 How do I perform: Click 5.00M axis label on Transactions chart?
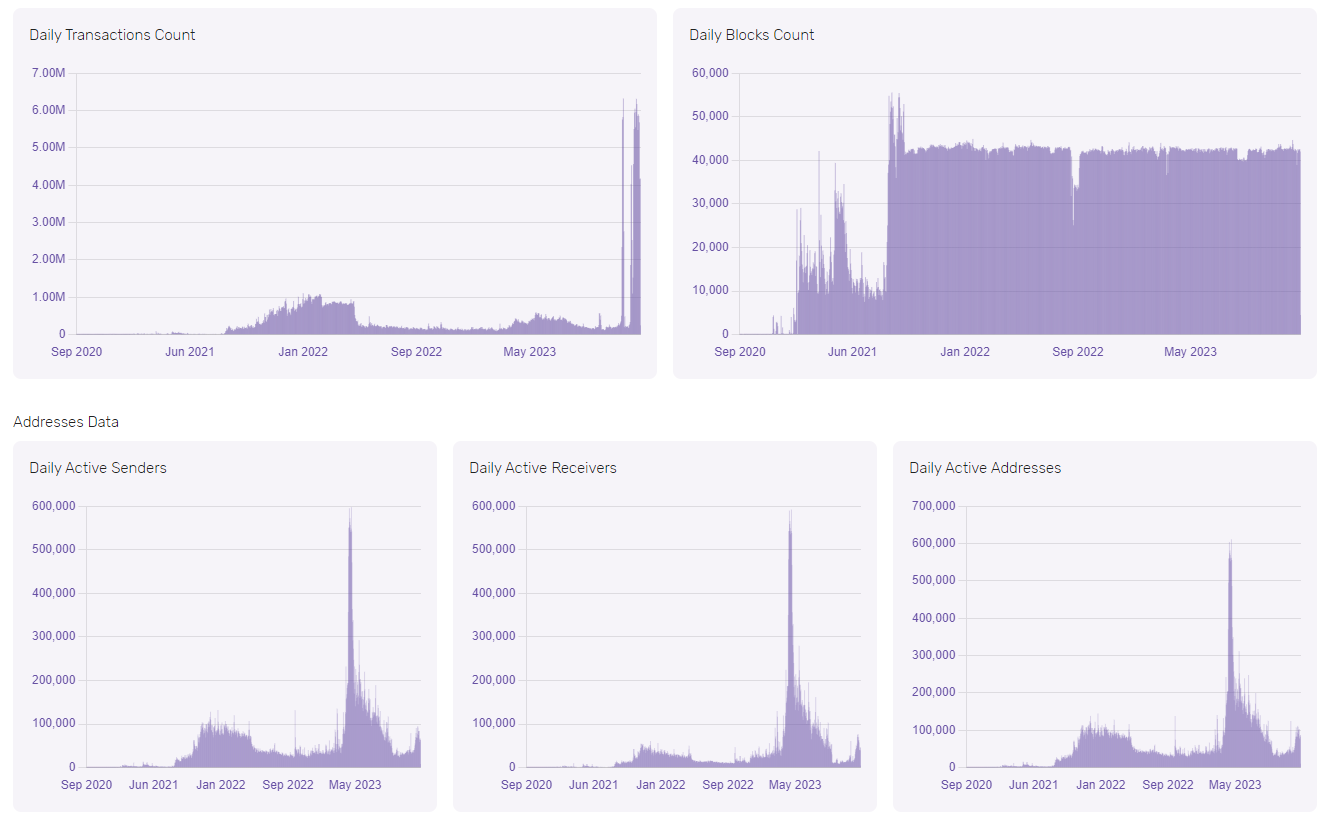coord(48,147)
